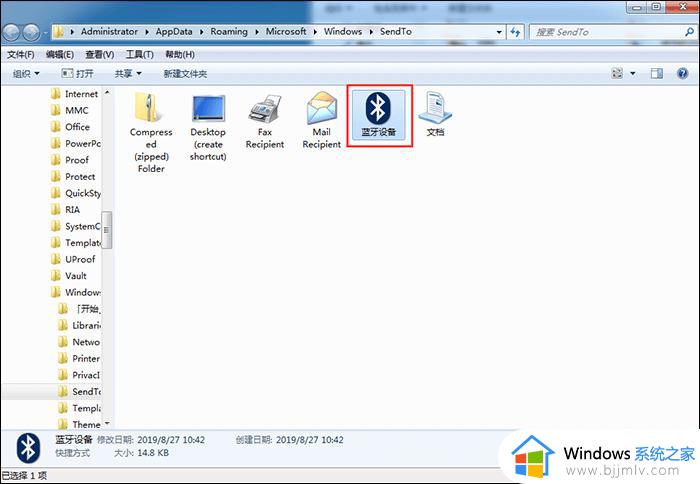Click the tree scrollbar up arrow
The height and width of the screenshot is (484, 700).
click(x=107, y=92)
